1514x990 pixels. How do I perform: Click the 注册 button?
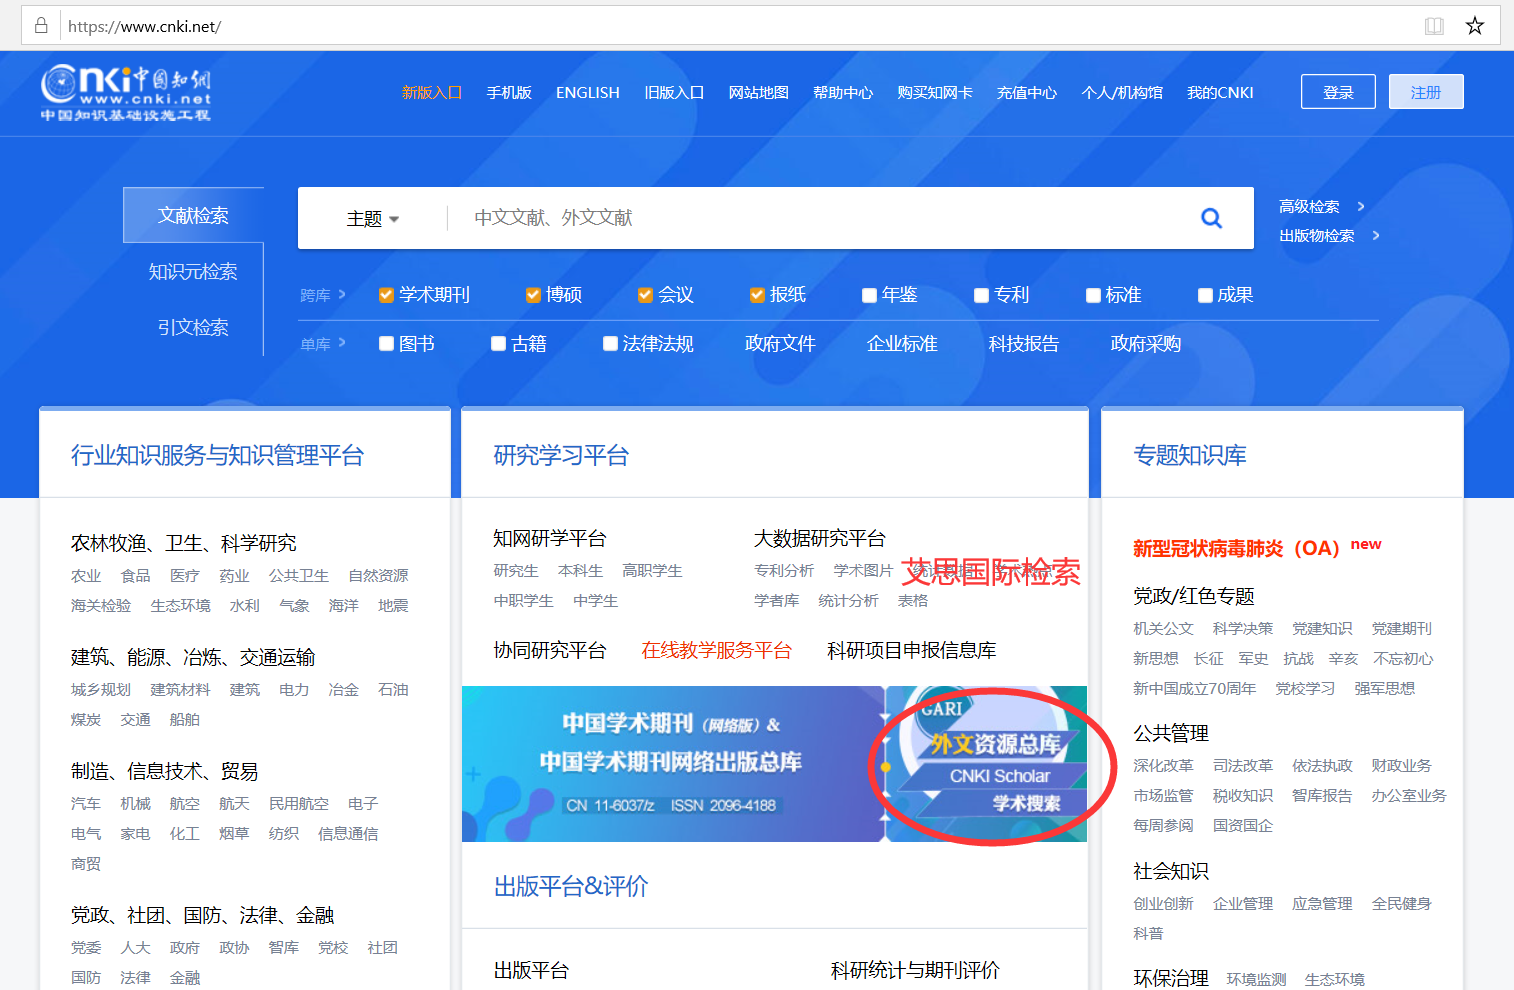pyautogui.click(x=1426, y=92)
